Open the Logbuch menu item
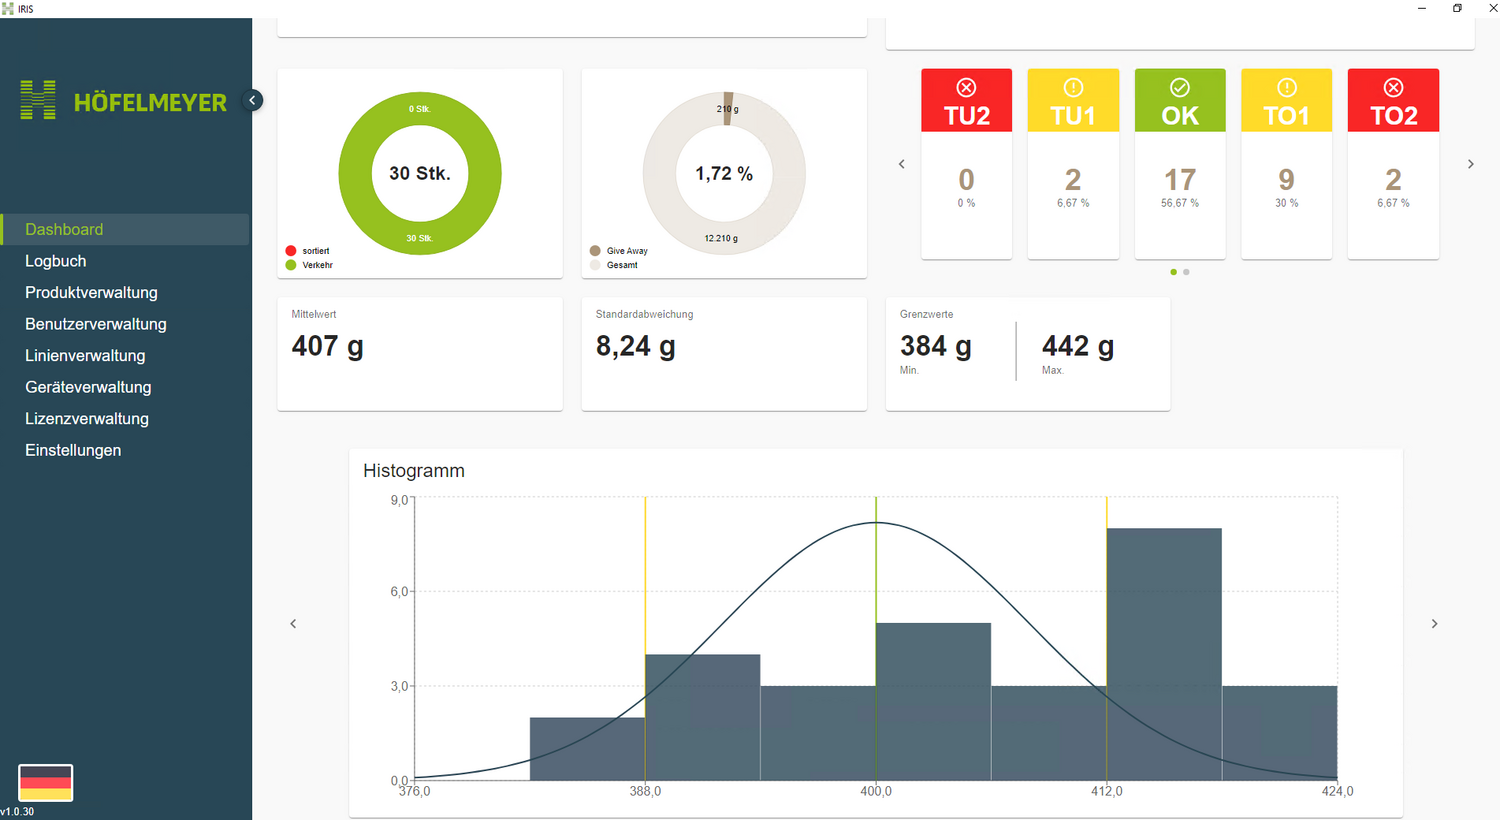This screenshot has width=1500, height=820. pos(56,261)
